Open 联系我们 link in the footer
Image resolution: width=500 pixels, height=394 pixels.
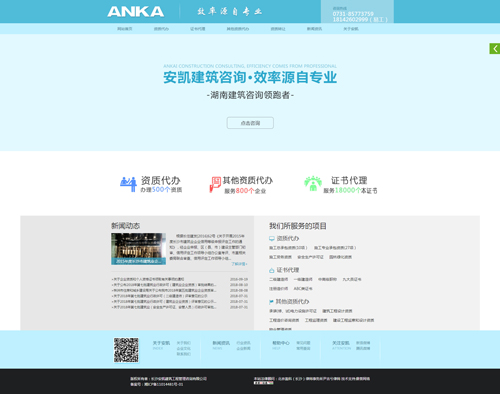point(184,354)
